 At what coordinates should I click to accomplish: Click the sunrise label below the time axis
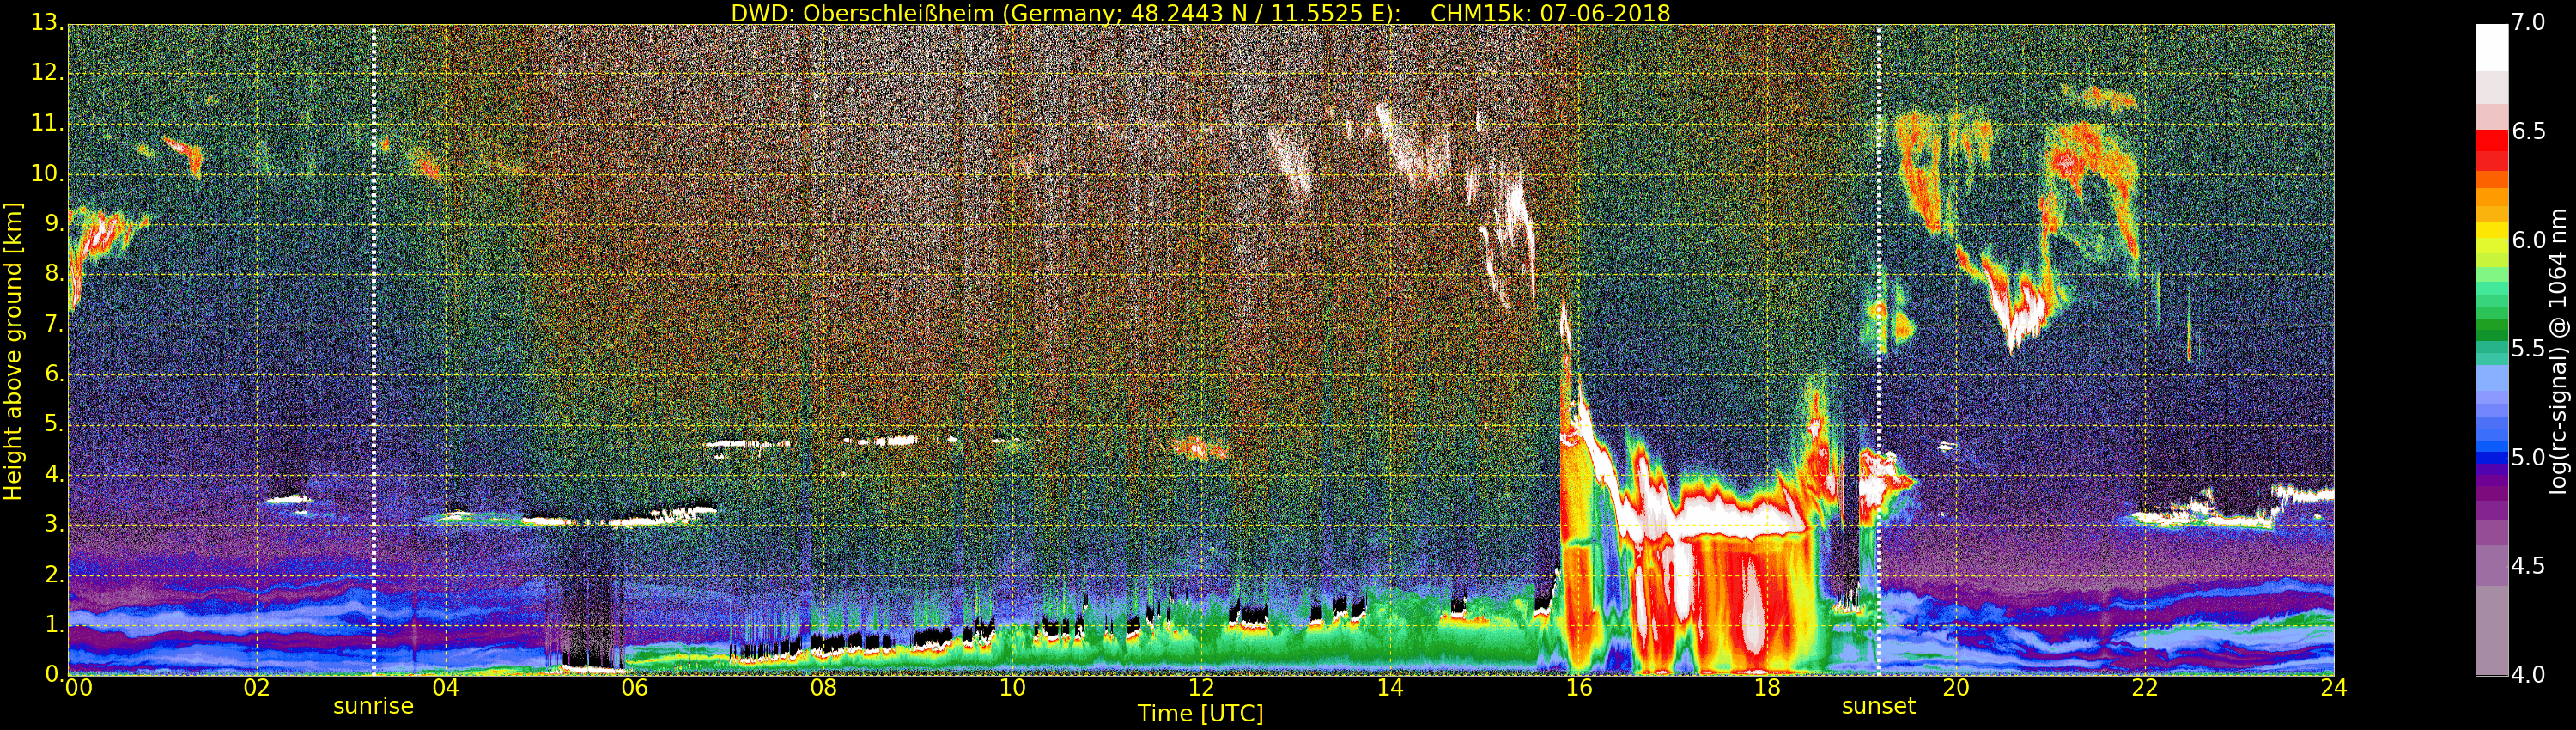point(373,706)
